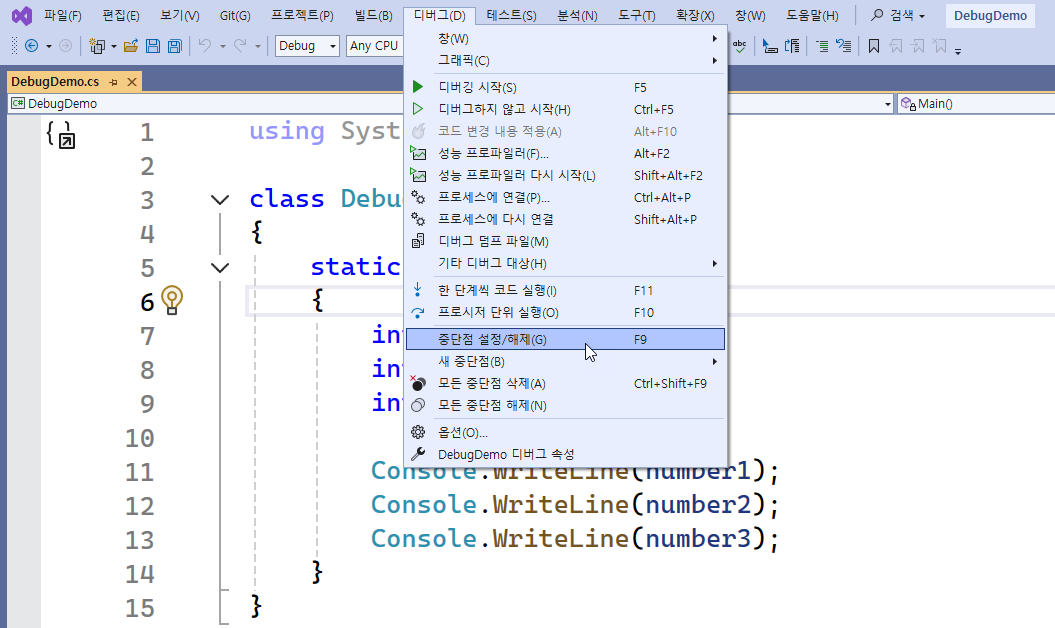This screenshot has width=1055, height=628.
Task: Click the bookmark toggle icon in toolbar
Action: 873,46
